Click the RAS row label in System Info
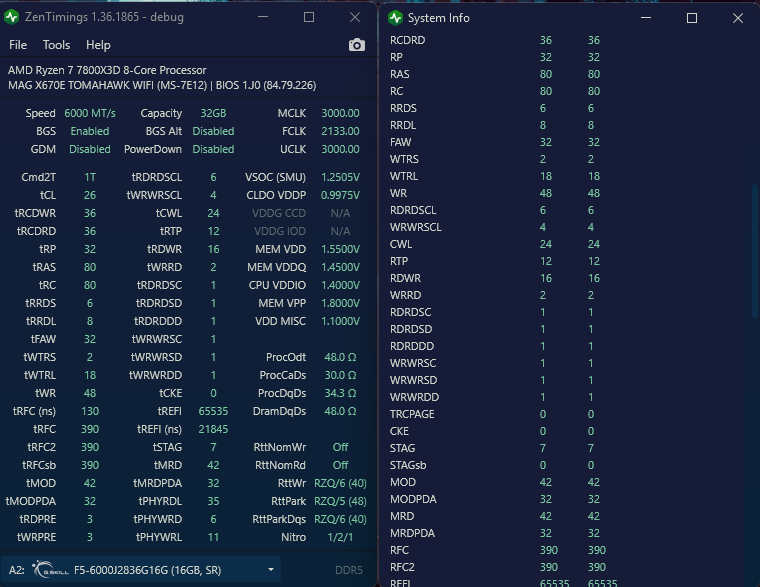760x587 pixels. coord(399,74)
